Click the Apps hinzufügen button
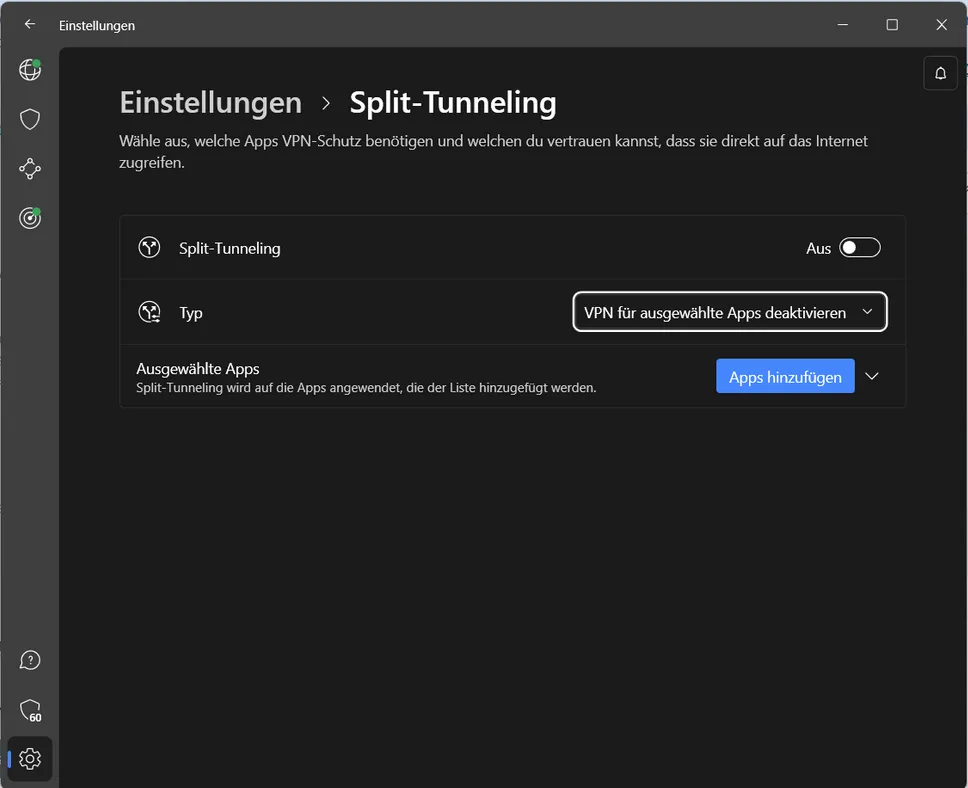This screenshot has width=968, height=788. (x=785, y=376)
